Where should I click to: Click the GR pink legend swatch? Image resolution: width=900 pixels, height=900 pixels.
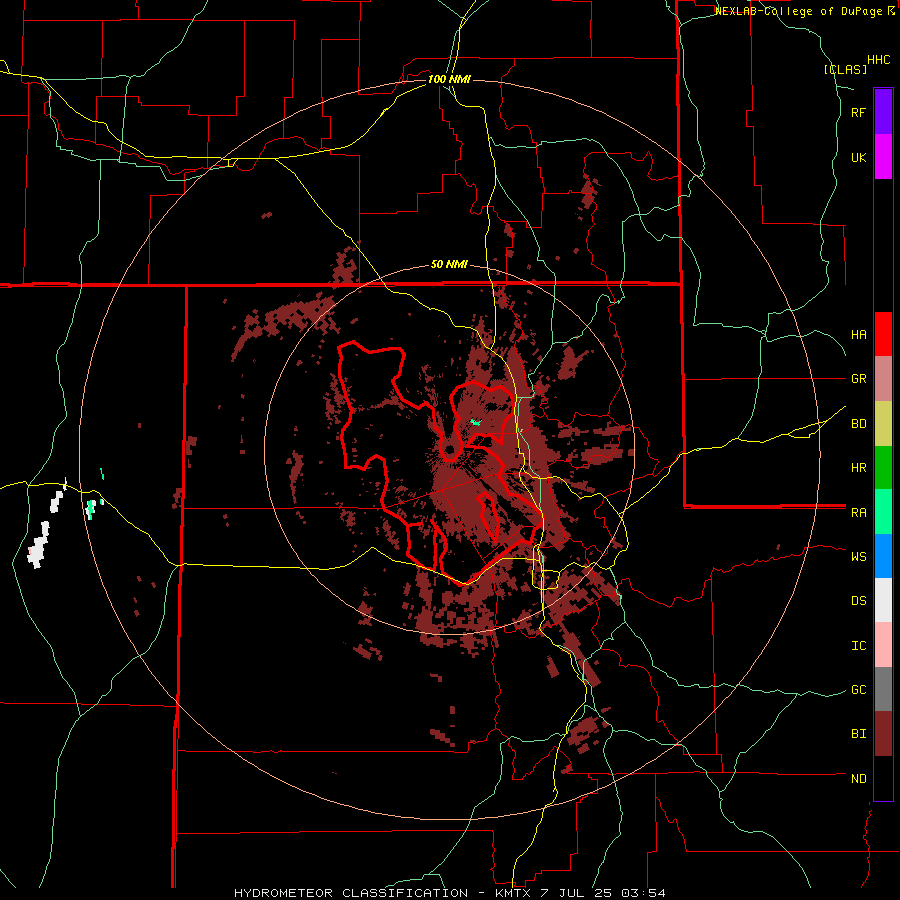[x=883, y=379]
